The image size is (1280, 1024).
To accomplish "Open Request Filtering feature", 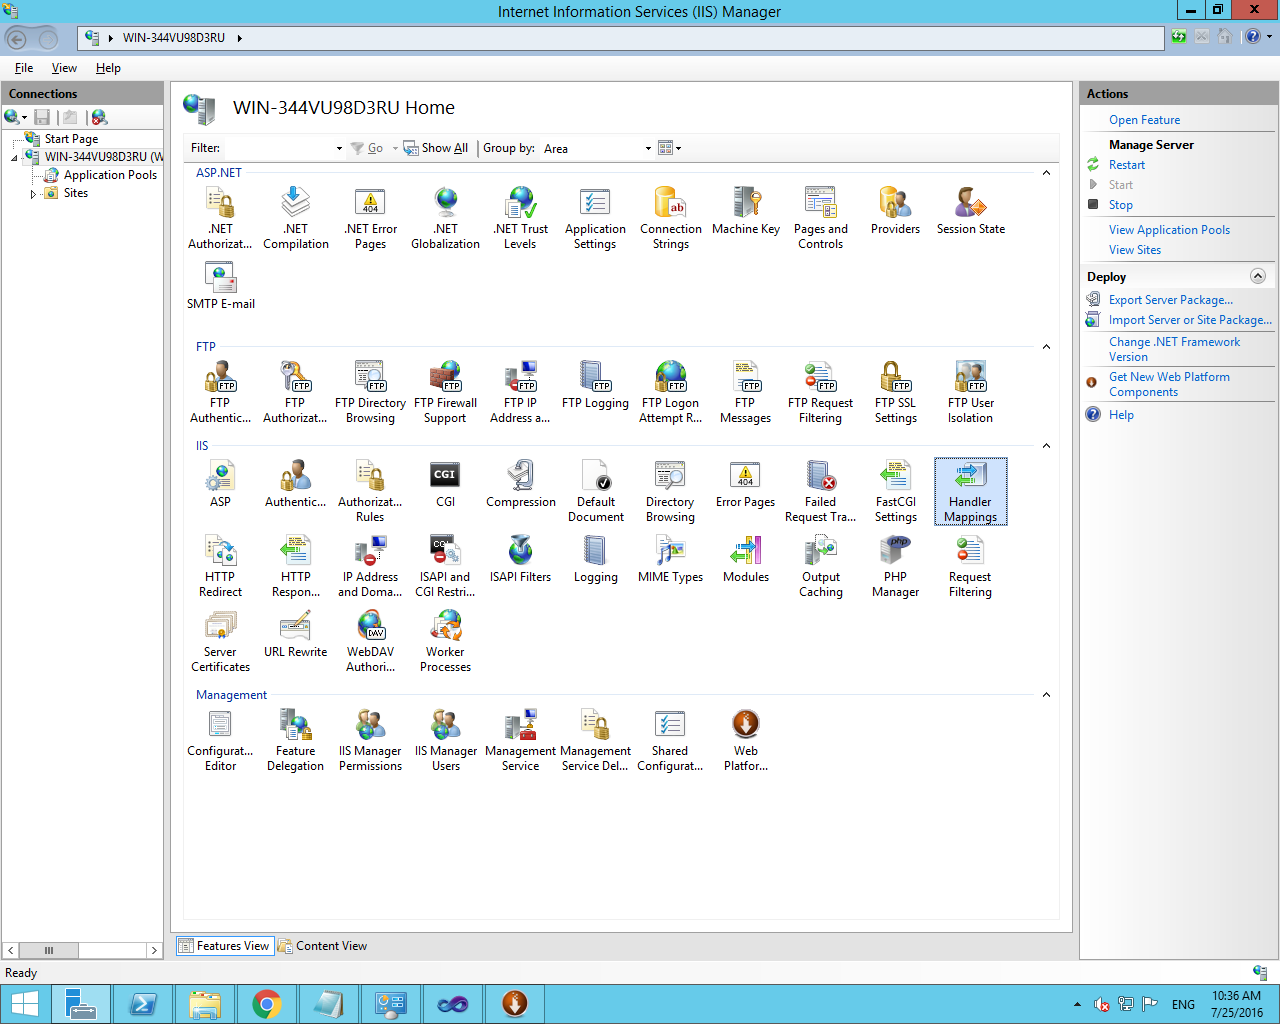I will pyautogui.click(x=970, y=566).
